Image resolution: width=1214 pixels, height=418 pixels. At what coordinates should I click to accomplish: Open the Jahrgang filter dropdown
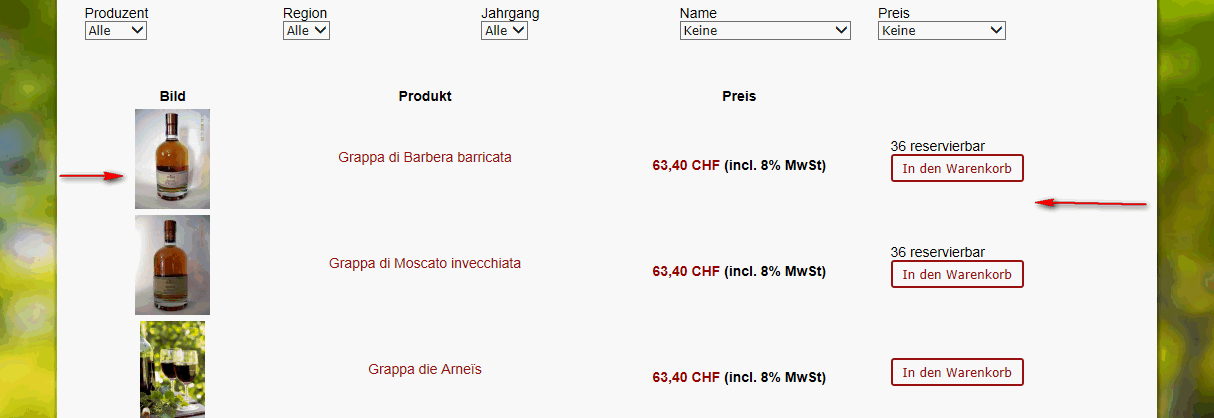click(x=504, y=31)
